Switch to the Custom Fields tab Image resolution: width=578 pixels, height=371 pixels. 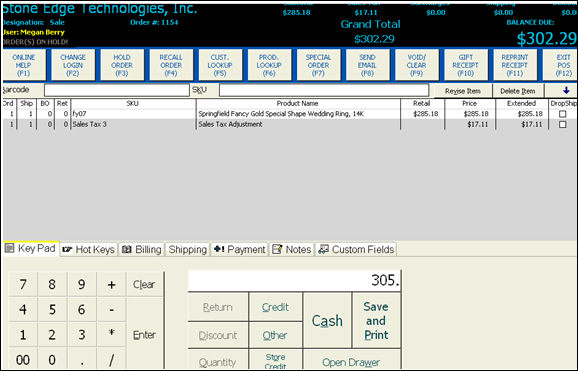(x=356, y=250)
